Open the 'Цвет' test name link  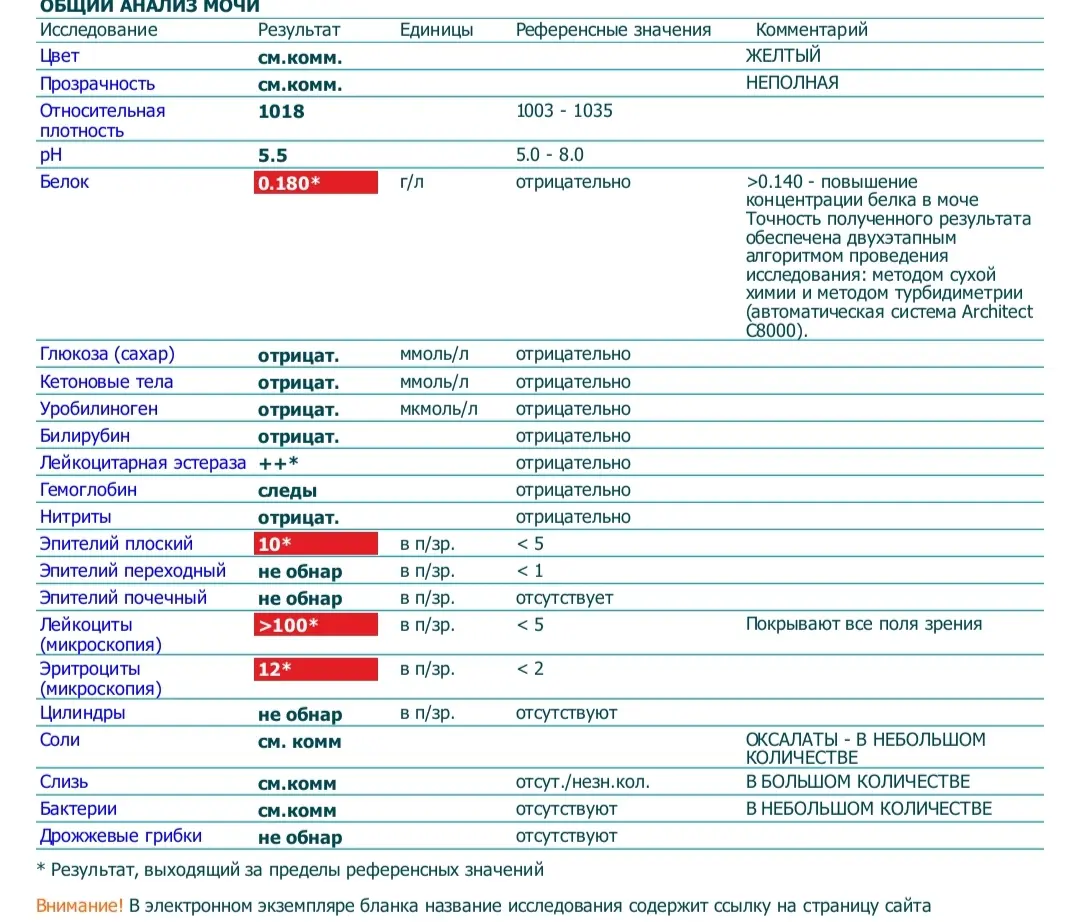point(59,56)
